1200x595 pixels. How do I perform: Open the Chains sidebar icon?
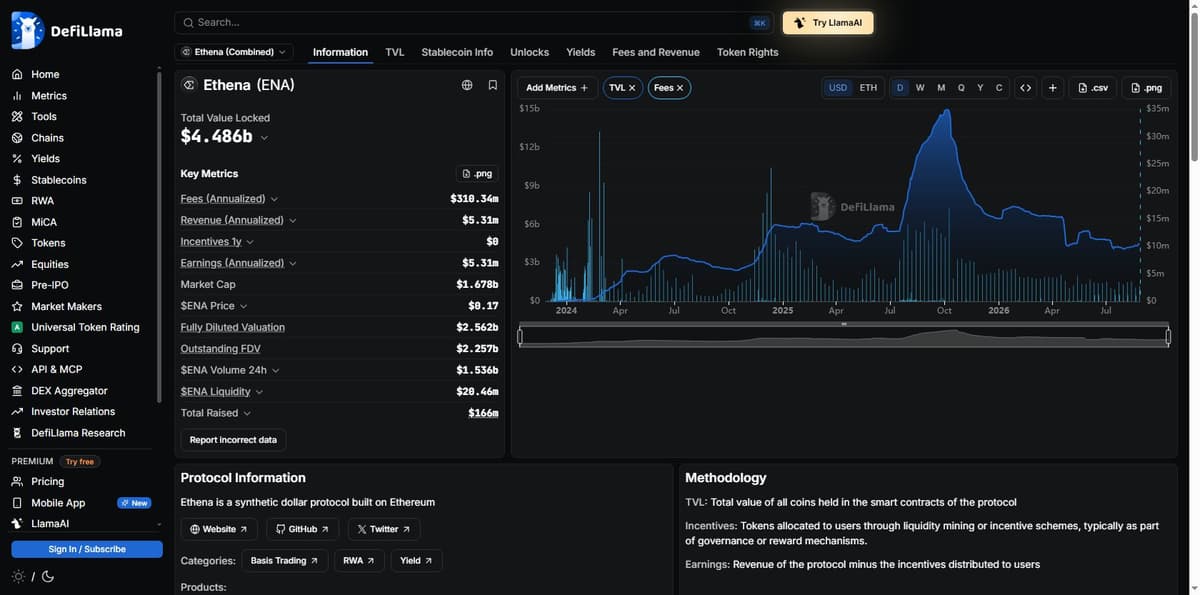point(17,138)
